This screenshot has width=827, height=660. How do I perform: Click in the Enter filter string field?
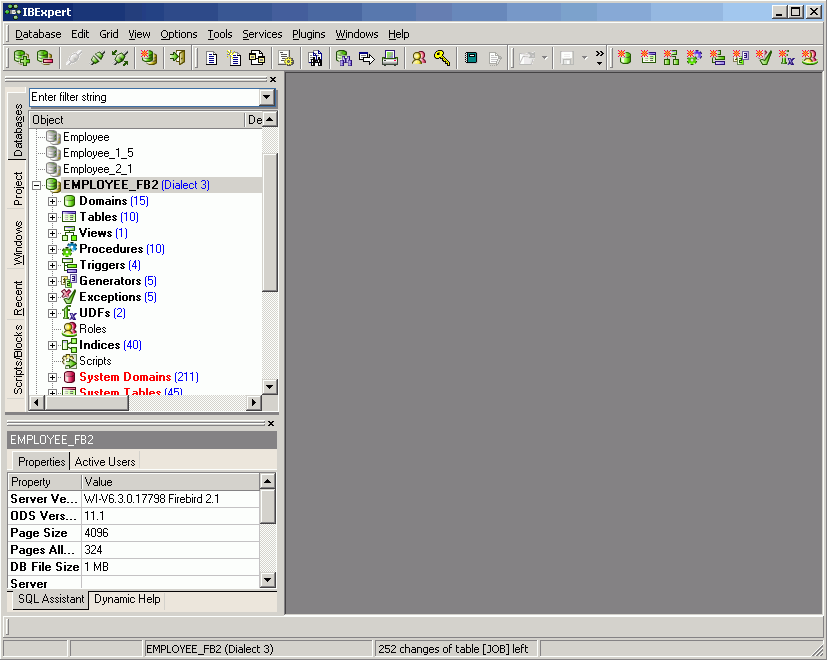(x=145, y=97)
